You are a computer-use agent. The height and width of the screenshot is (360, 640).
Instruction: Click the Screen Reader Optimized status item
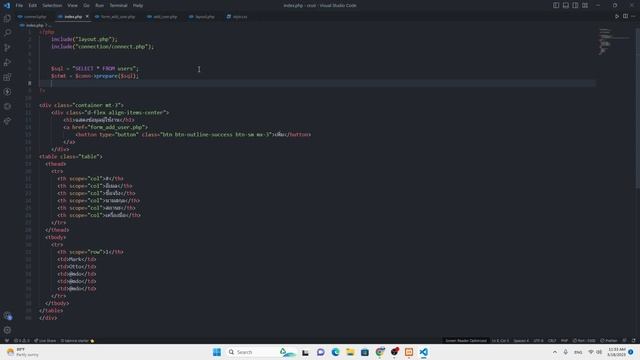(466, 340)
